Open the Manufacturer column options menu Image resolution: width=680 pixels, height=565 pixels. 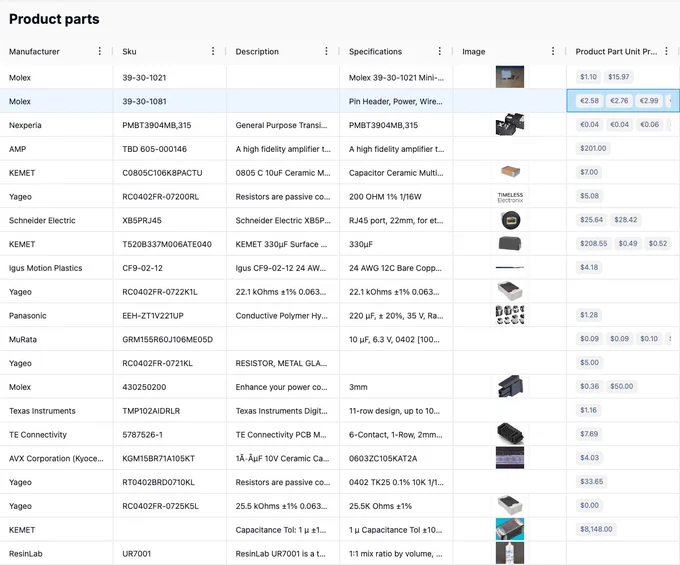pyautogui.click(x=100, y=51)
